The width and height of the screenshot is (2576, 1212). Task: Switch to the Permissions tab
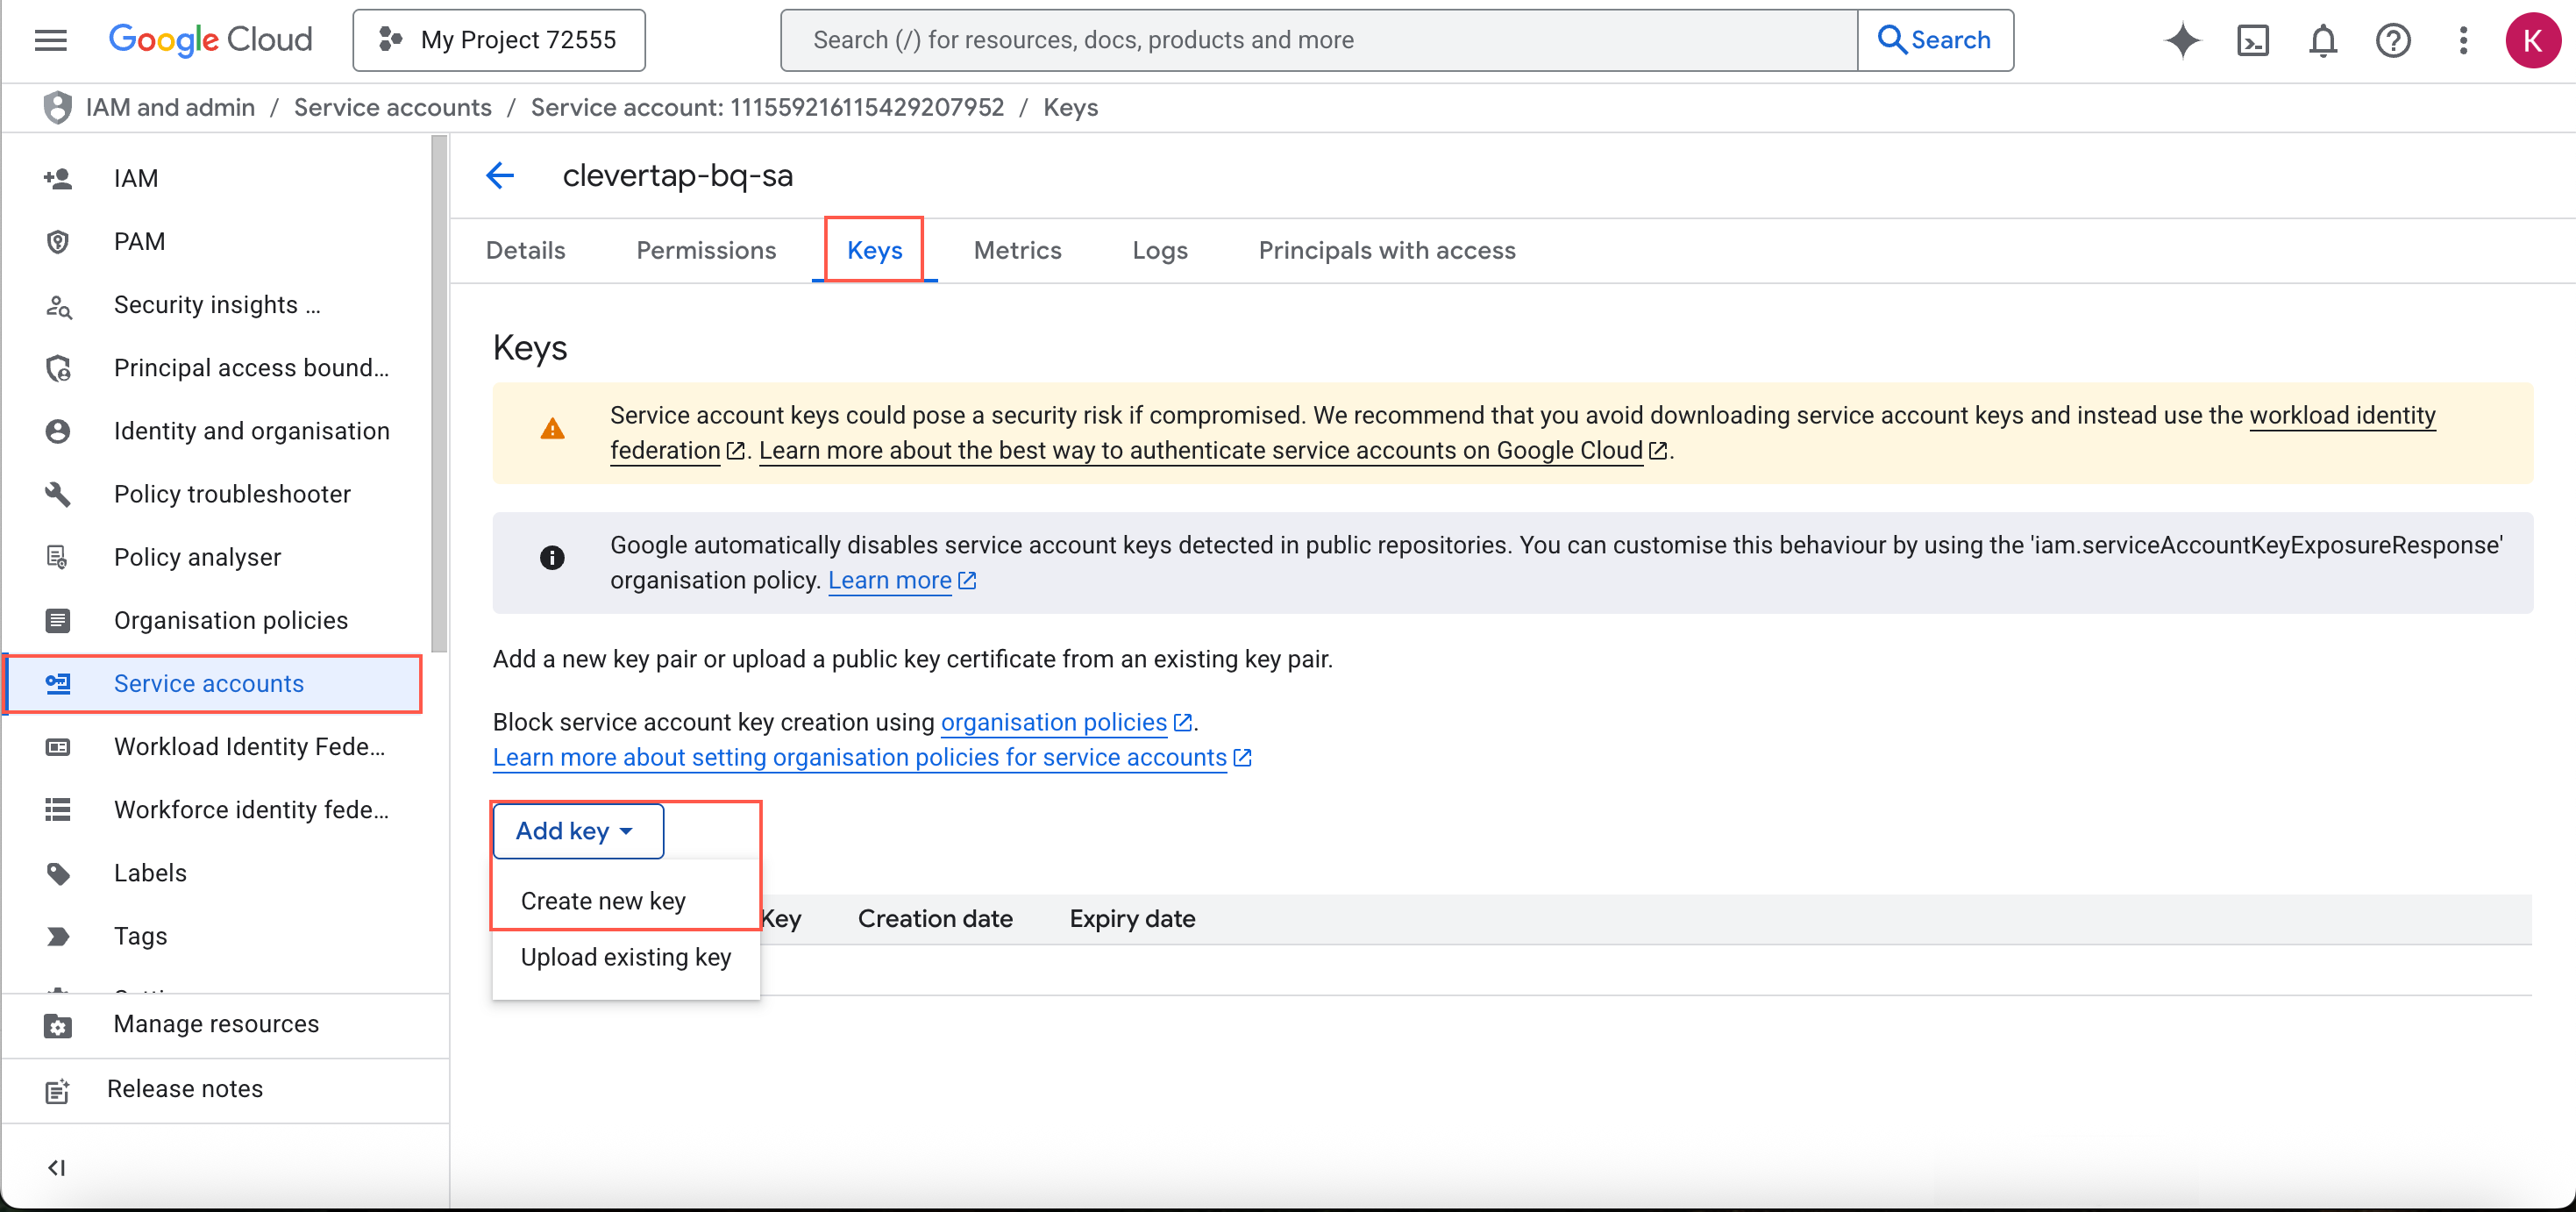tap(706, 250)
